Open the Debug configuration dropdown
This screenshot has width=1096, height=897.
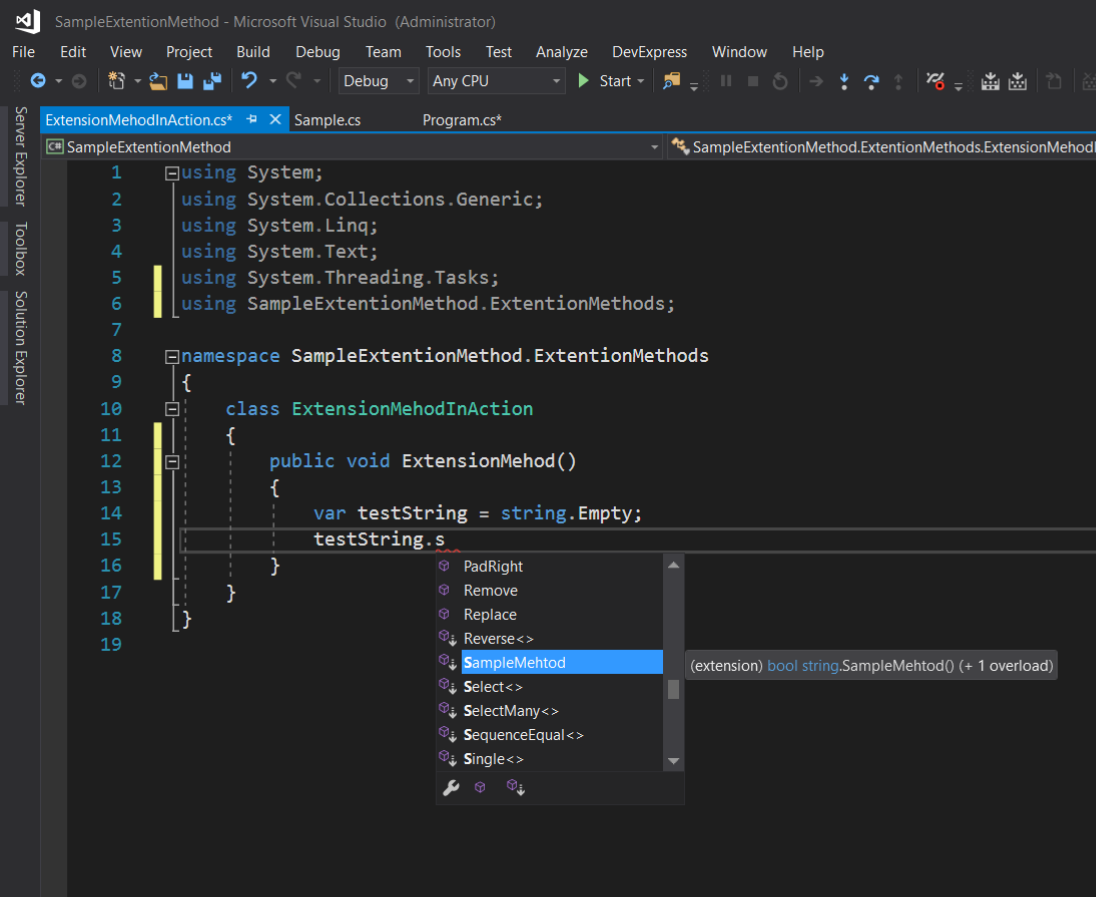[409, 80]
